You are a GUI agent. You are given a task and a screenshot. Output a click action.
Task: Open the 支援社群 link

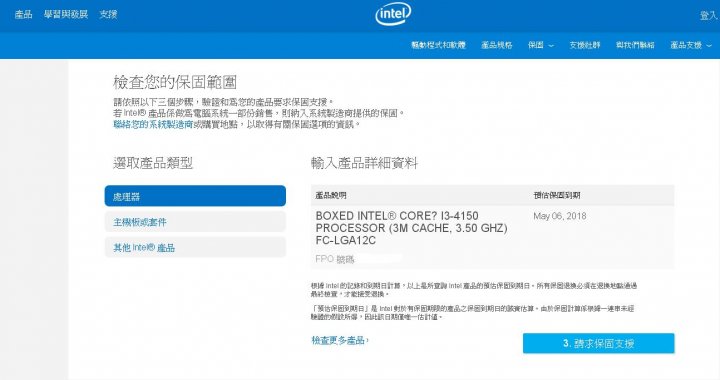coord(585,45)
